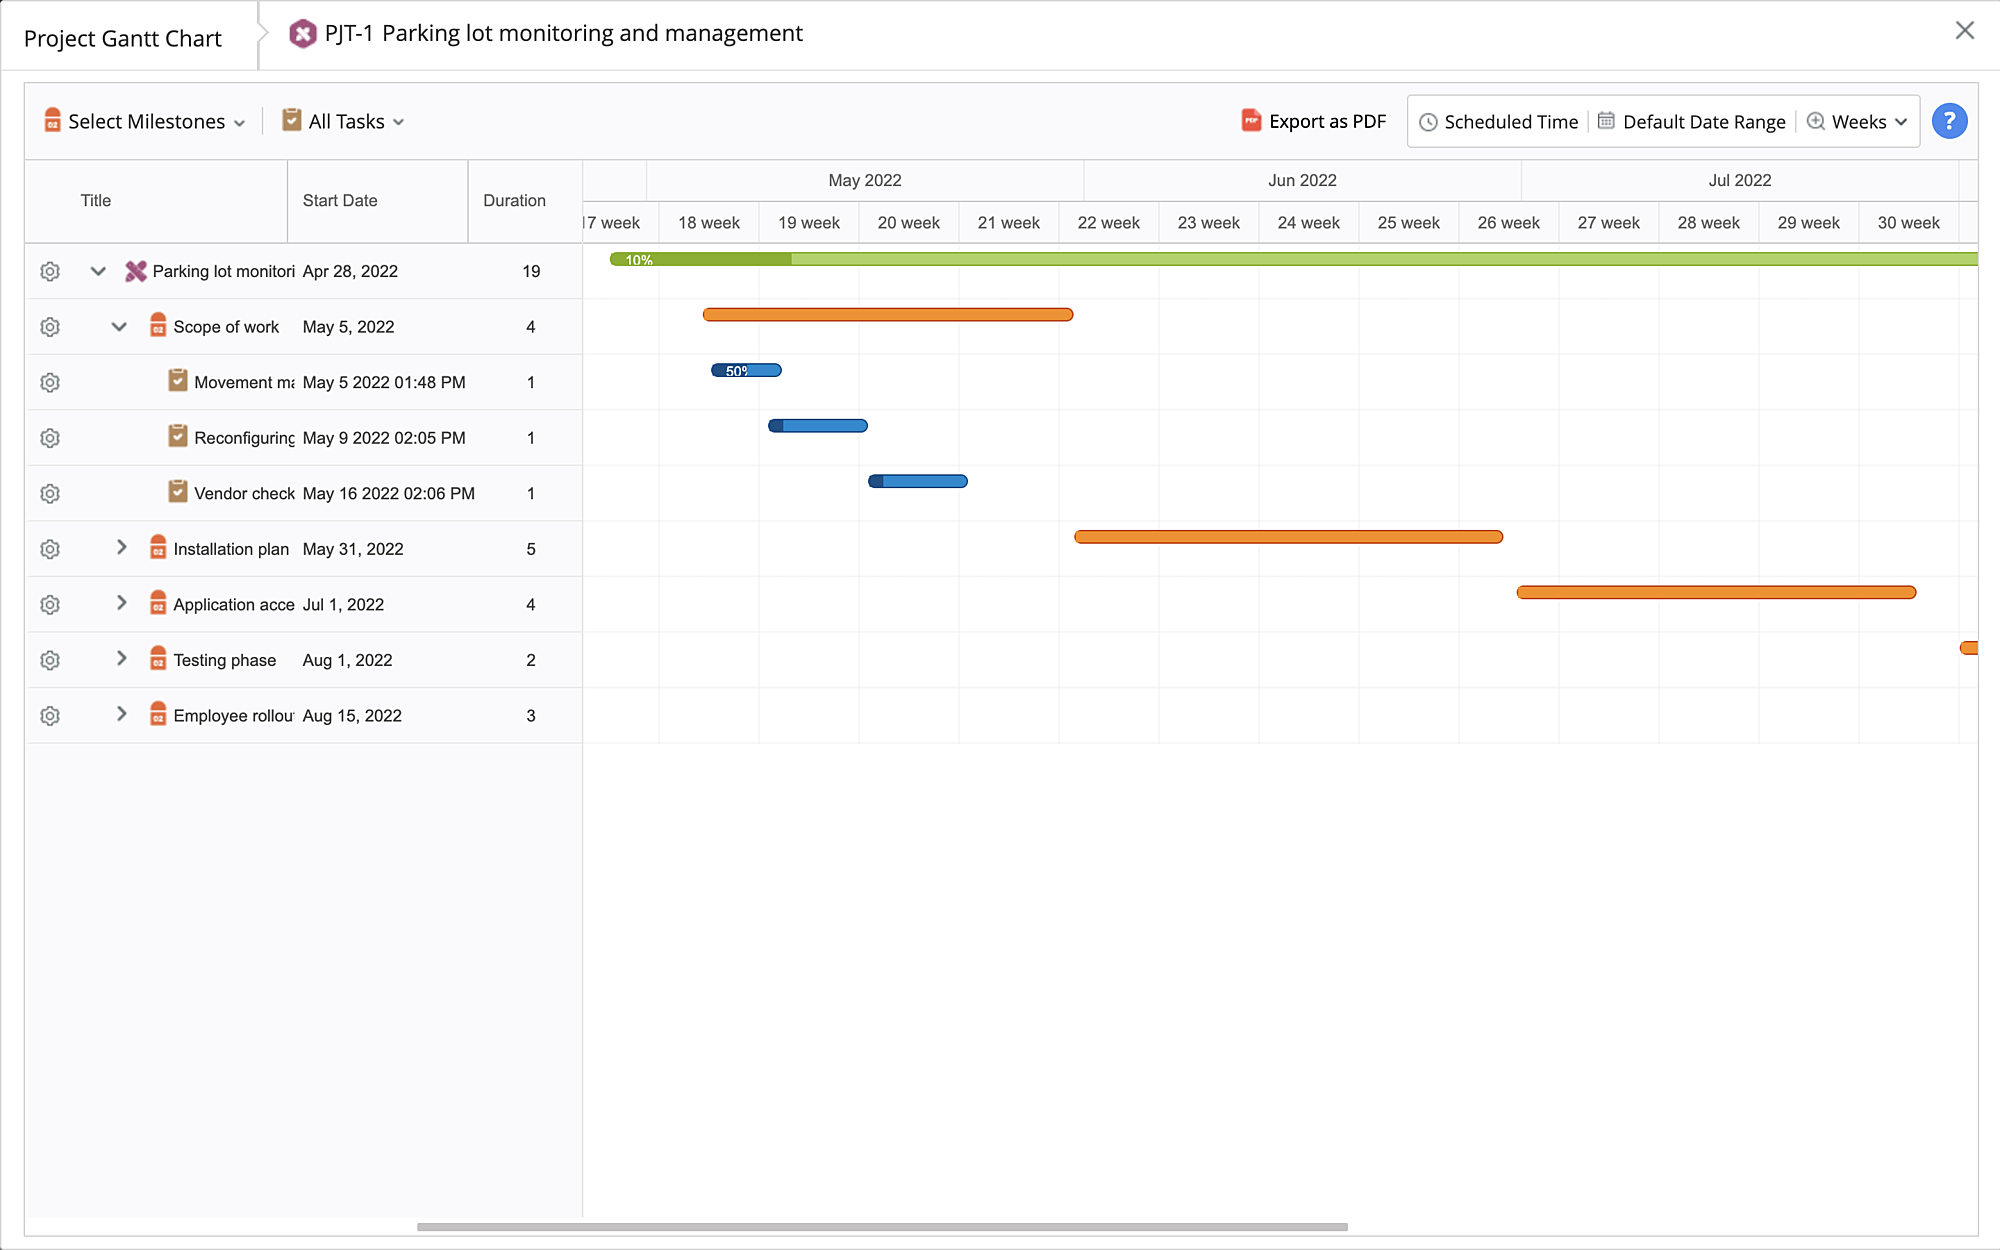Image resolution: width=2000 pixels, height=1250 pixels.
Task: Collapse the Parking lot monitoring project row
Action: click(x=97, y=271)
